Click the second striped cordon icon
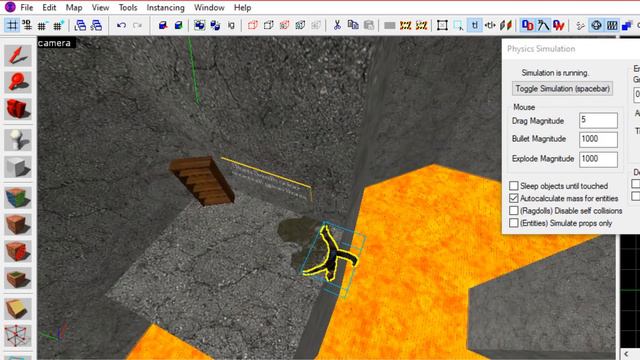640x360 pixels. (x=421, y=25)
